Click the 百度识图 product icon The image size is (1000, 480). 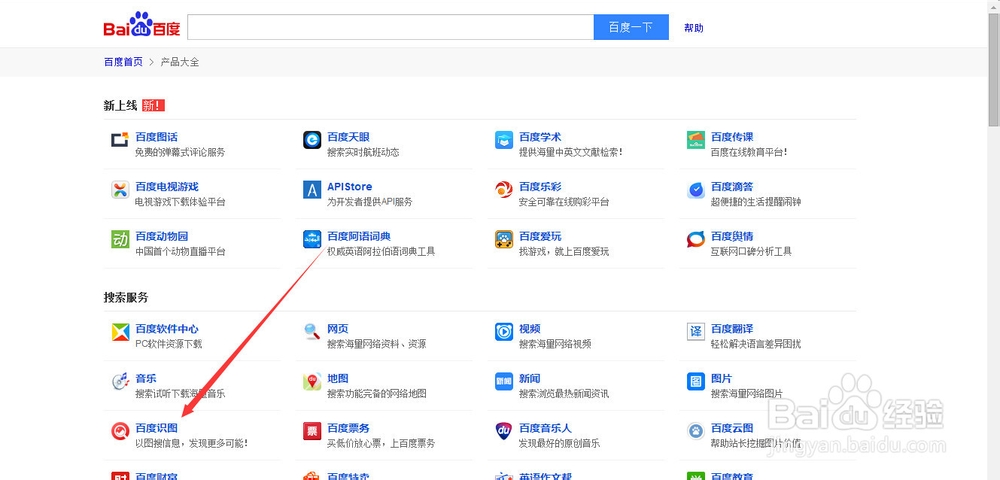click(x=120, y=432)
